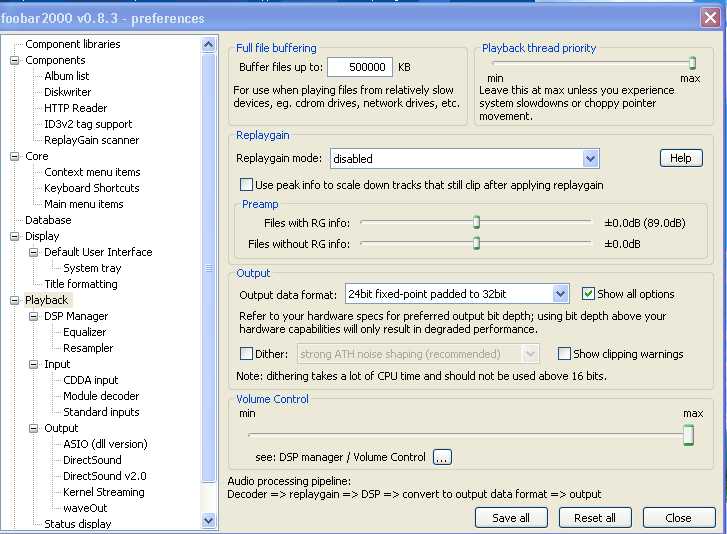
Task: Select DirectSound output page
Action: coord(92,460)
